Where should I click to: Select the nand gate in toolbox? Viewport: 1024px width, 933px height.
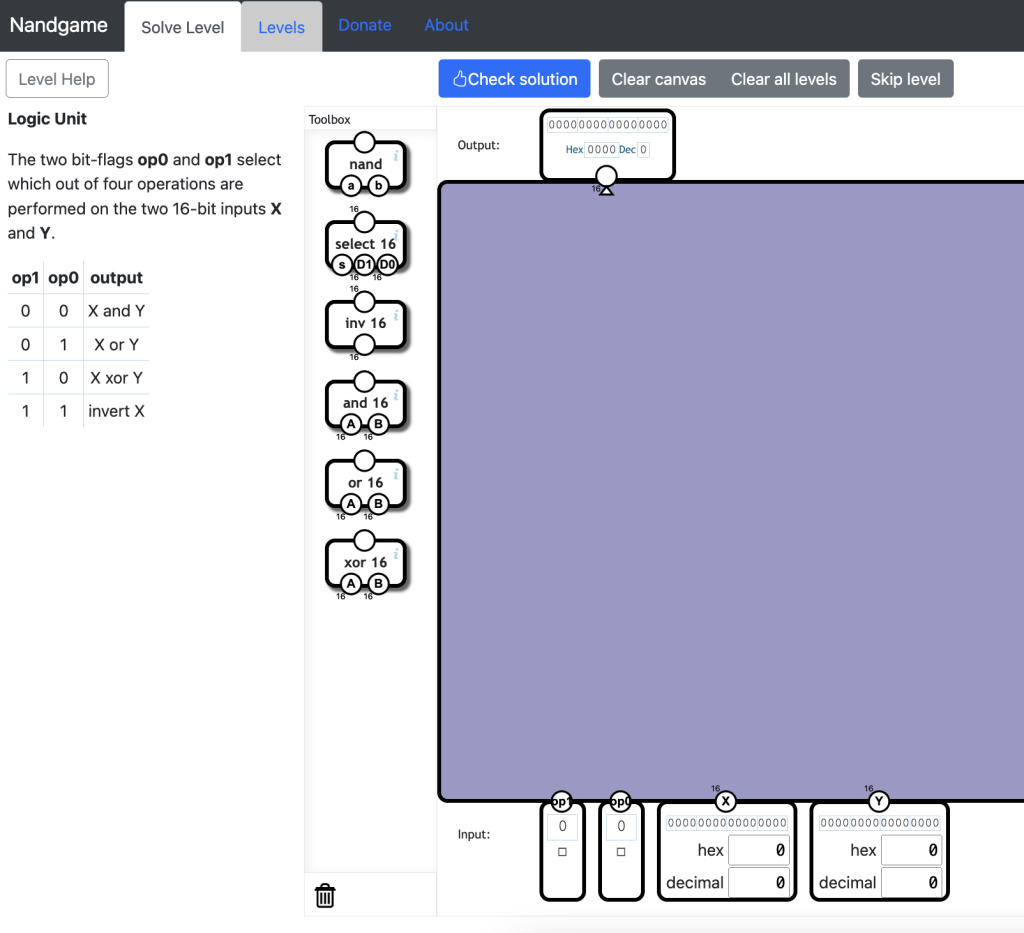(365, 164)
